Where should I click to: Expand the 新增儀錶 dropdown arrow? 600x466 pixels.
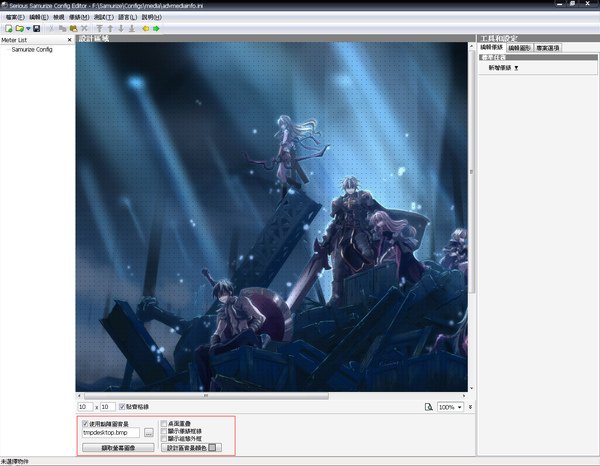(516, 68)
